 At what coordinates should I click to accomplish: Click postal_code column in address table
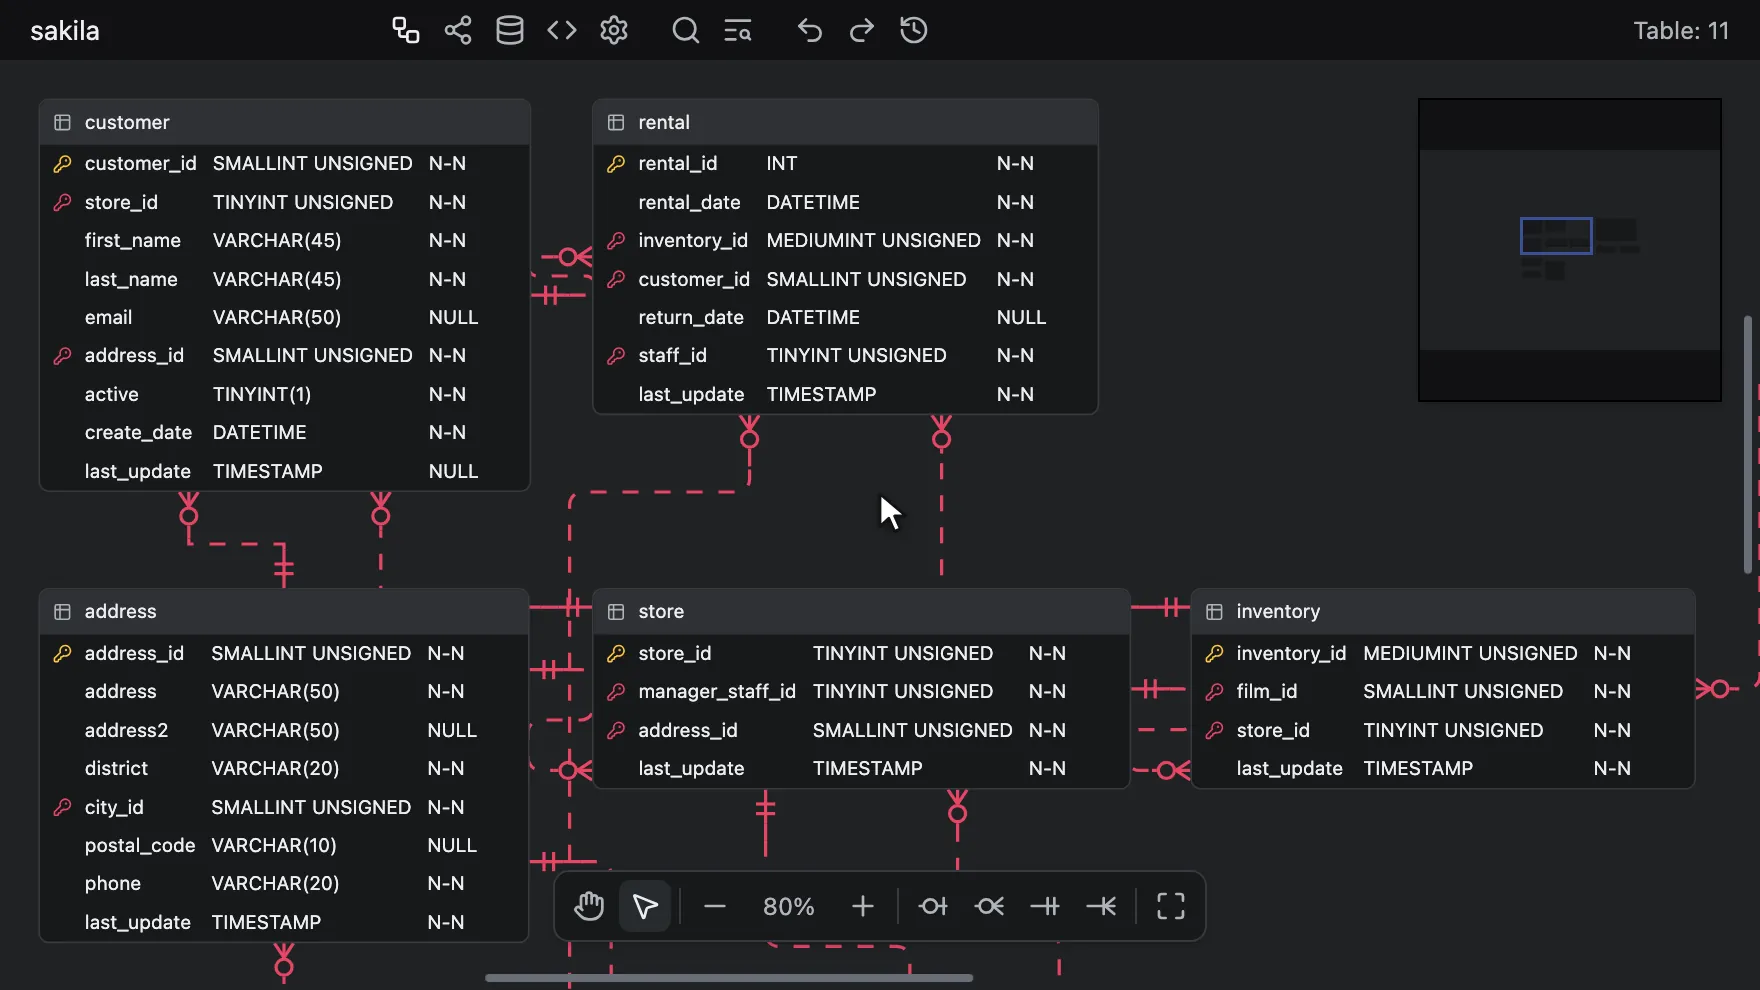point(284,845)
